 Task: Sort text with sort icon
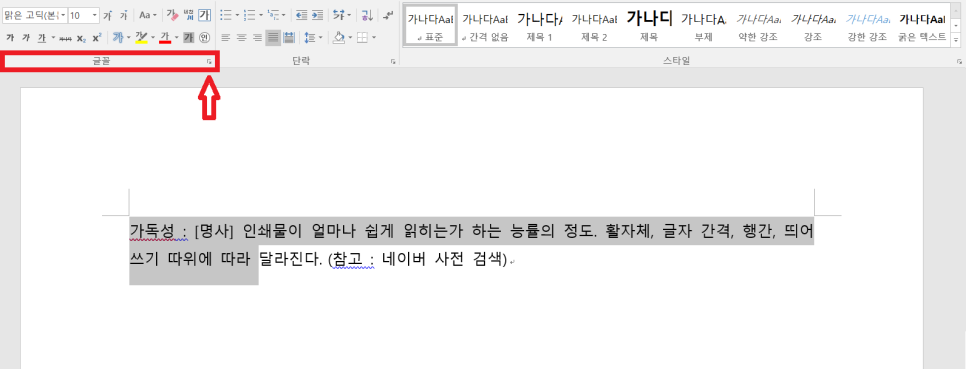point(367,15)
